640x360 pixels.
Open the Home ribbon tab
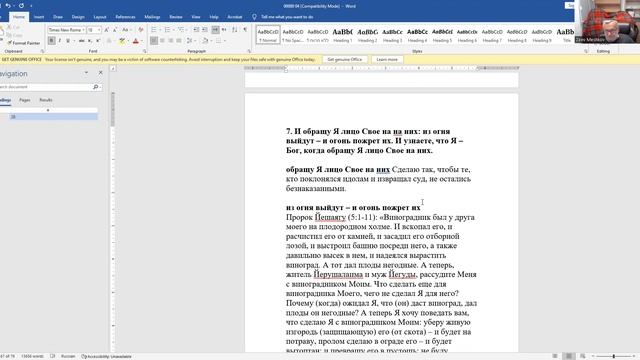click(19, 17)
